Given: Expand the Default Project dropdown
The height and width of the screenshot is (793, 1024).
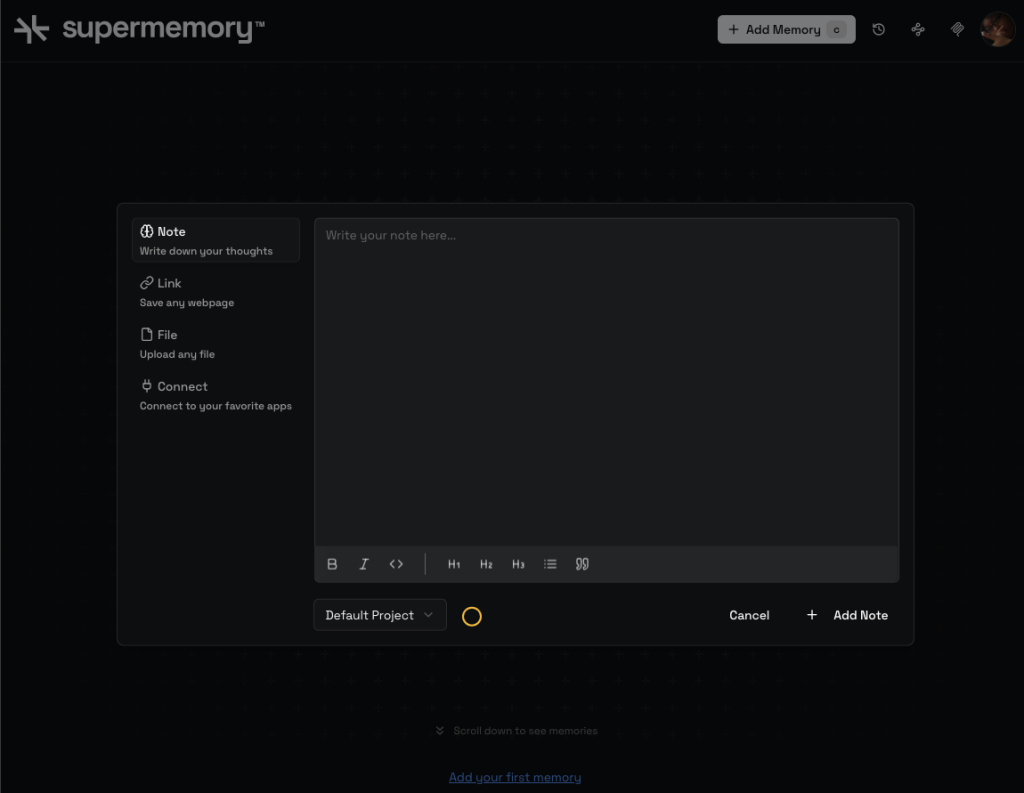Looking at the screenshot, I should coord(380,615).
